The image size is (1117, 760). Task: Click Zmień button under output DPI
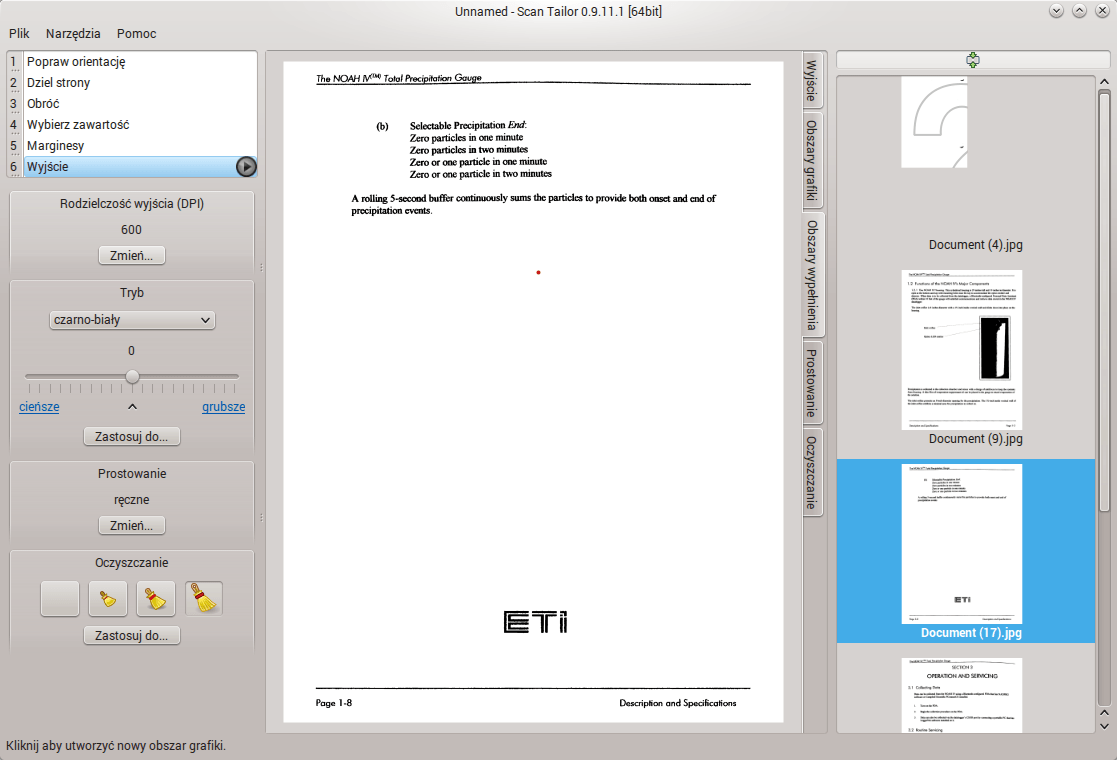tap(132, 256)
